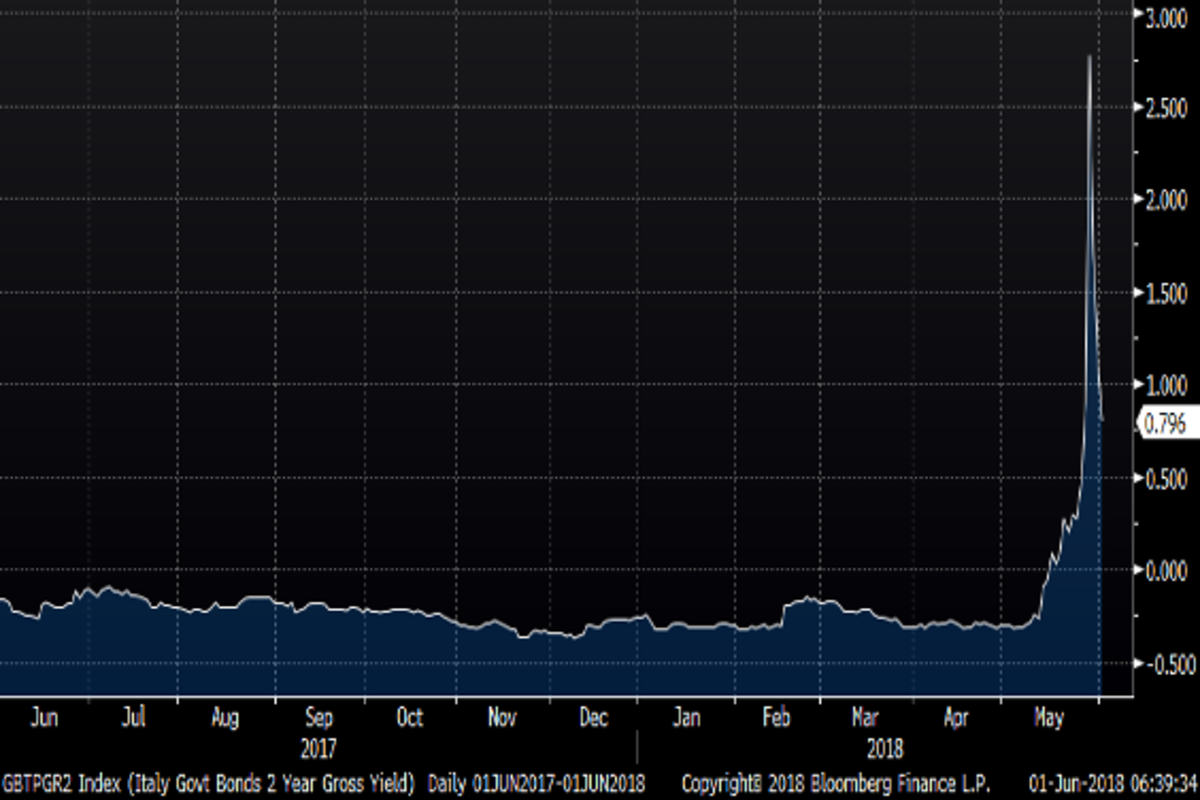The width and height of the screenshot is (1200, 800).
Task: Select the Jun month label
Action: click(44, 718)
